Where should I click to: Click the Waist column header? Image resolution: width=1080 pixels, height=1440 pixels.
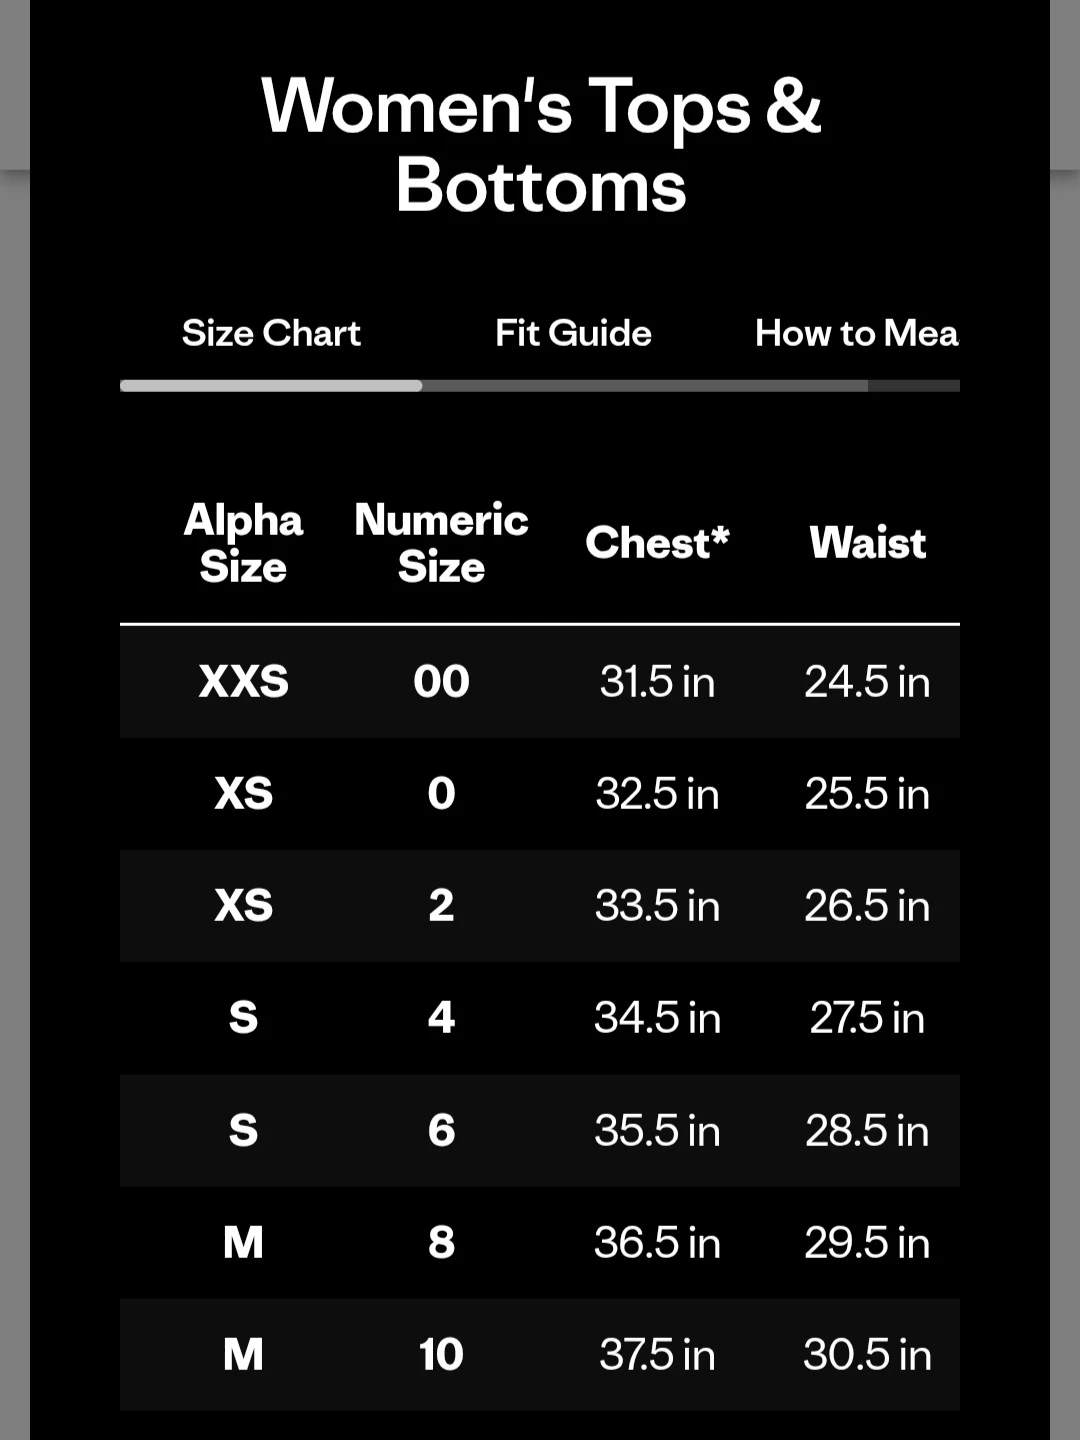pos(867,543)
